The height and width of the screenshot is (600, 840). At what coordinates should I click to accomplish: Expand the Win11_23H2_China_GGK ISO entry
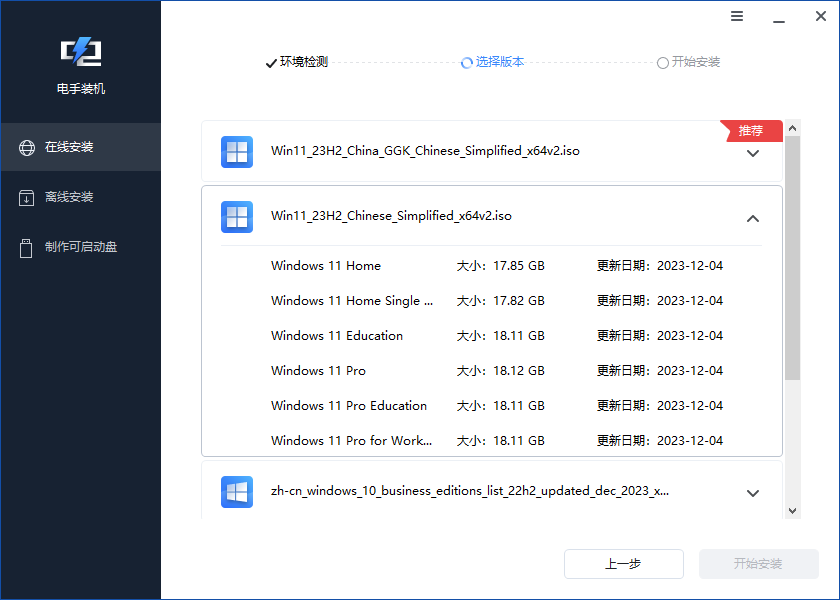point(753,152)
